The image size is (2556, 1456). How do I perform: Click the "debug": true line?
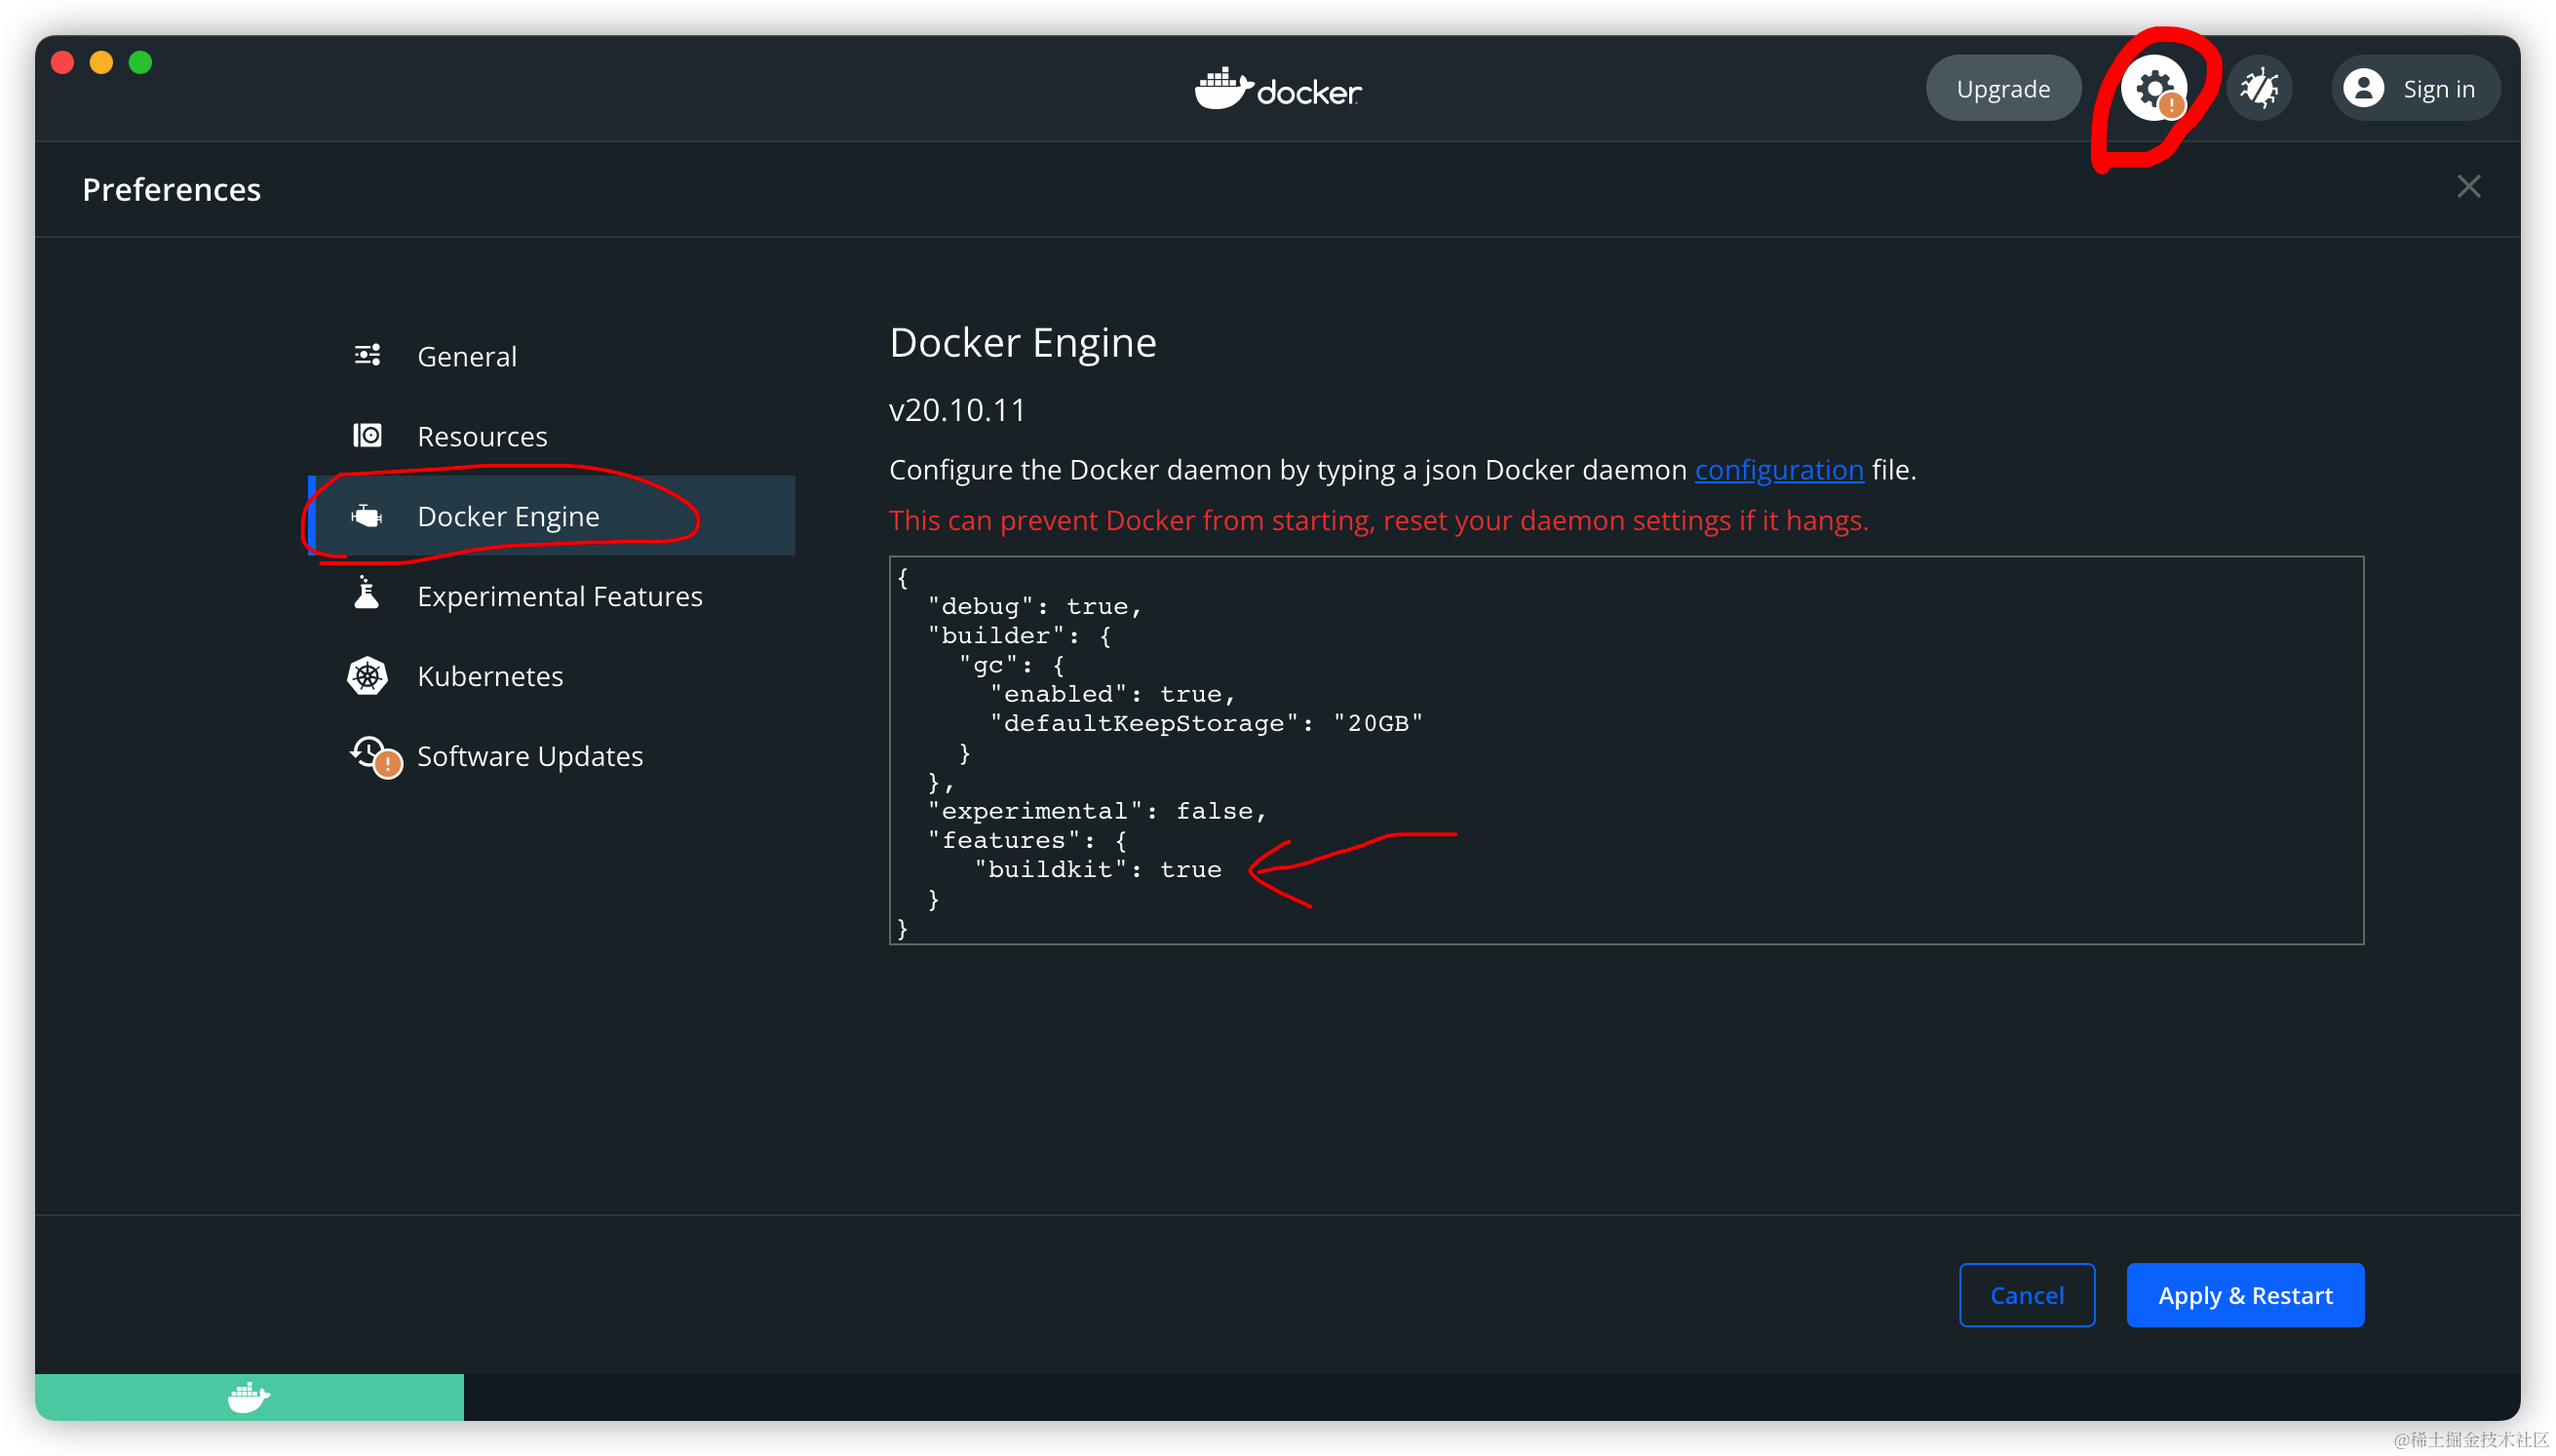1034,606
